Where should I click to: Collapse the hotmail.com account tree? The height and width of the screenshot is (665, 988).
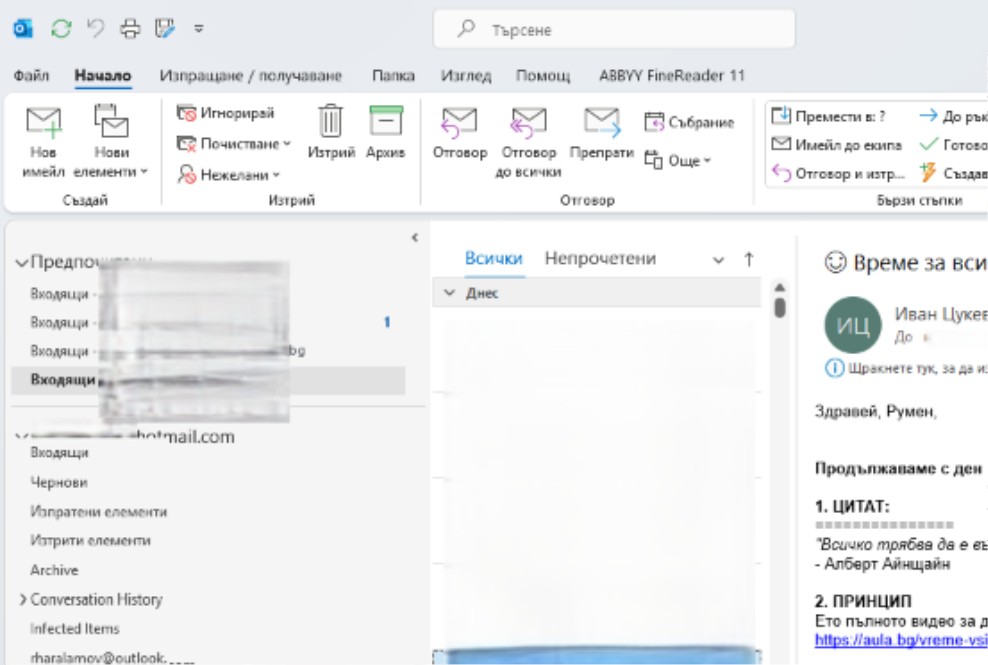[21, 436]
